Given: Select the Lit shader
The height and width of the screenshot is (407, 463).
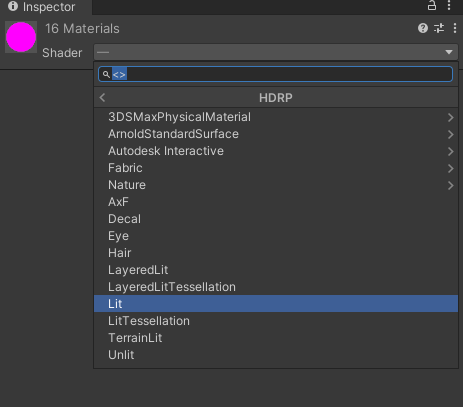Looking at the screenshot, I should point(276,304).
